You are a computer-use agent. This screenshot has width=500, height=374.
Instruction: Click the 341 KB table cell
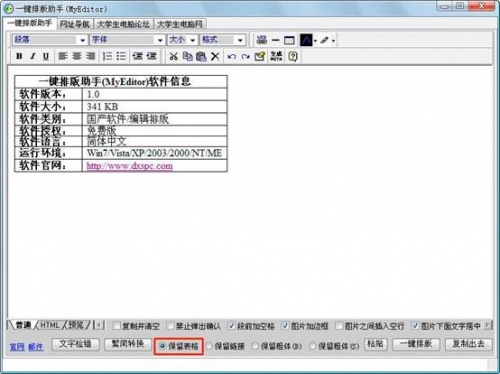(x=155, y=107)
